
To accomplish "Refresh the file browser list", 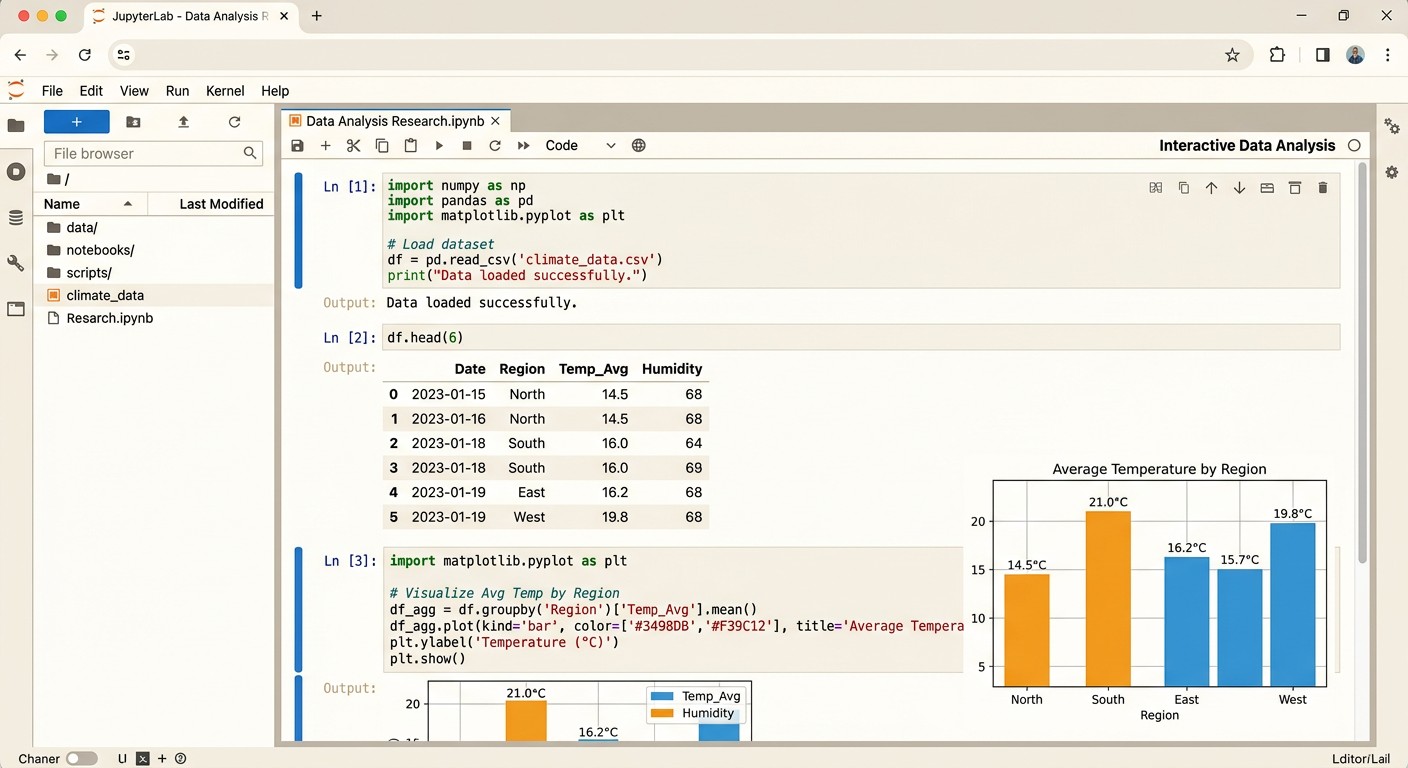I will pyautogui.click(x=234, y=122).
